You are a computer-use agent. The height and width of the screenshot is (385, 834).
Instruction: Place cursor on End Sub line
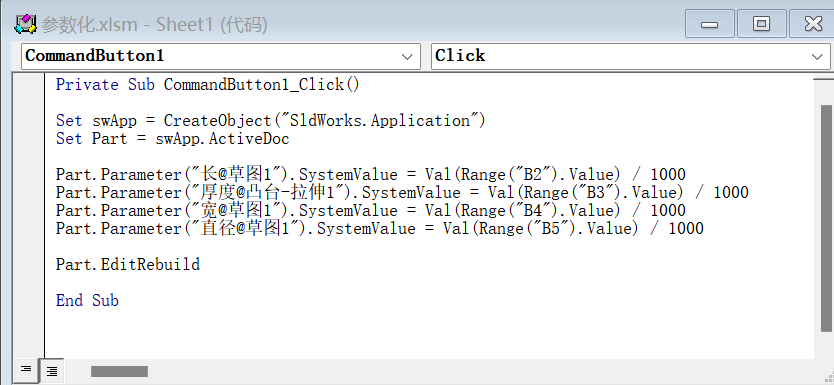click(87, 300)
